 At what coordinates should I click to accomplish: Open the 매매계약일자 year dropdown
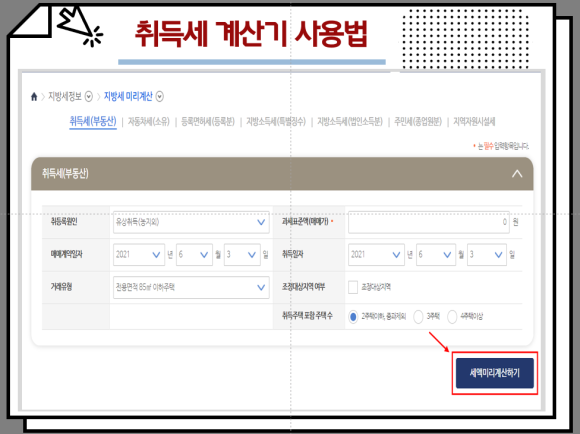139,255
